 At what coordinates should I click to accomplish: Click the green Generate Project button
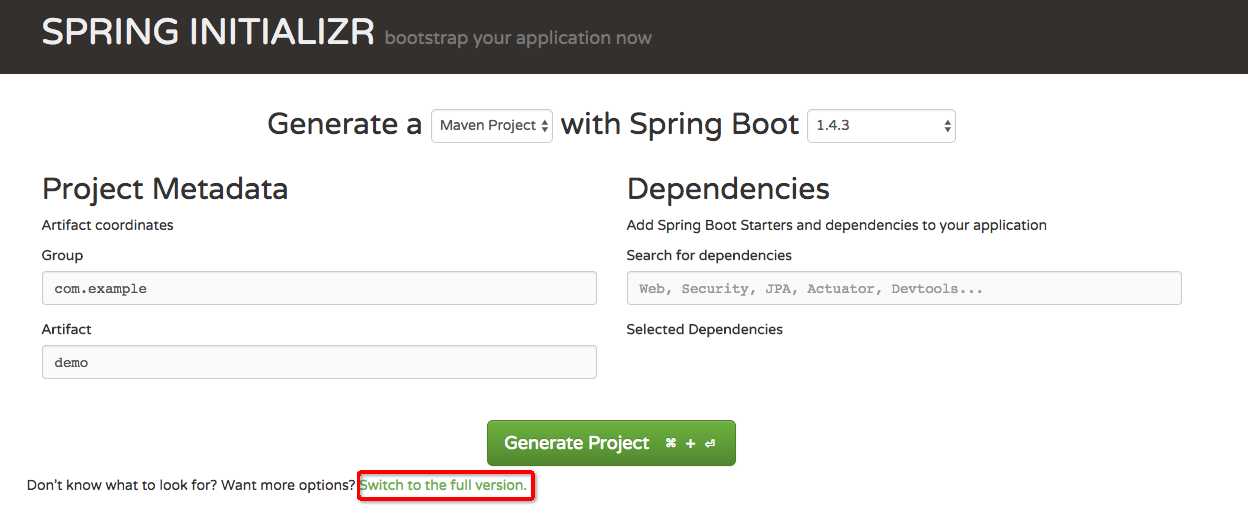click(611, 443)
